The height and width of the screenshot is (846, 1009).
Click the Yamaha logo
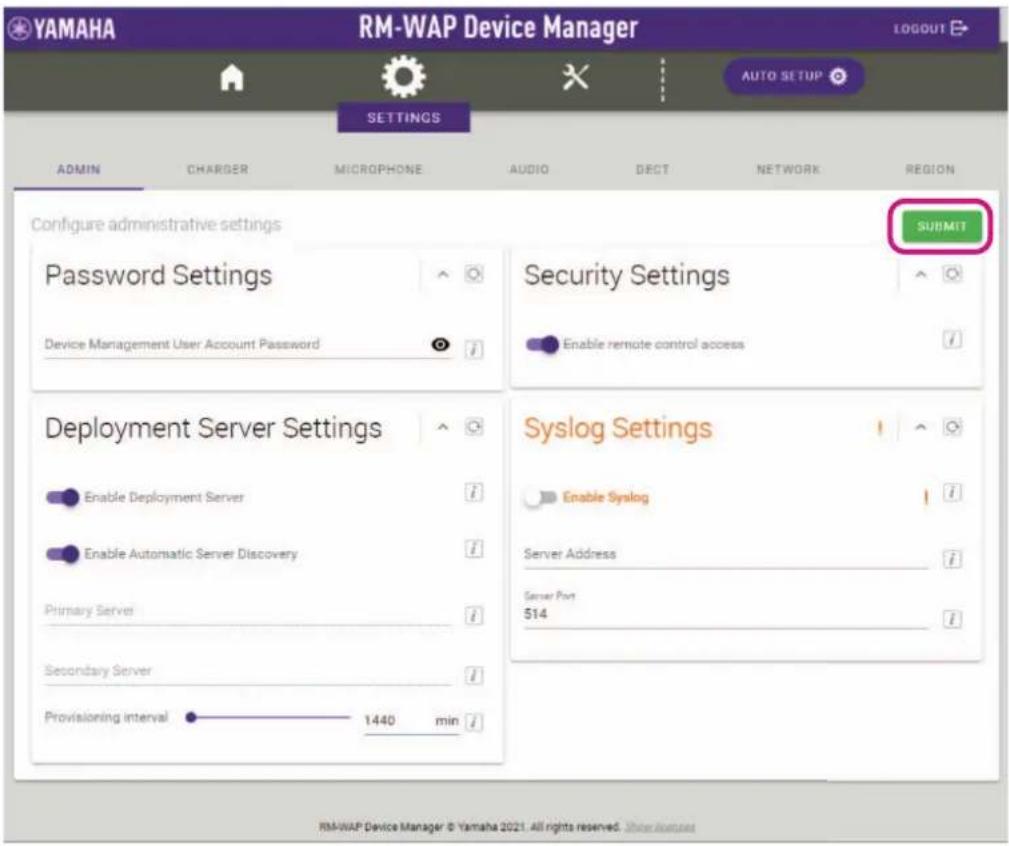pyautogui.click(x=63, y=29)
